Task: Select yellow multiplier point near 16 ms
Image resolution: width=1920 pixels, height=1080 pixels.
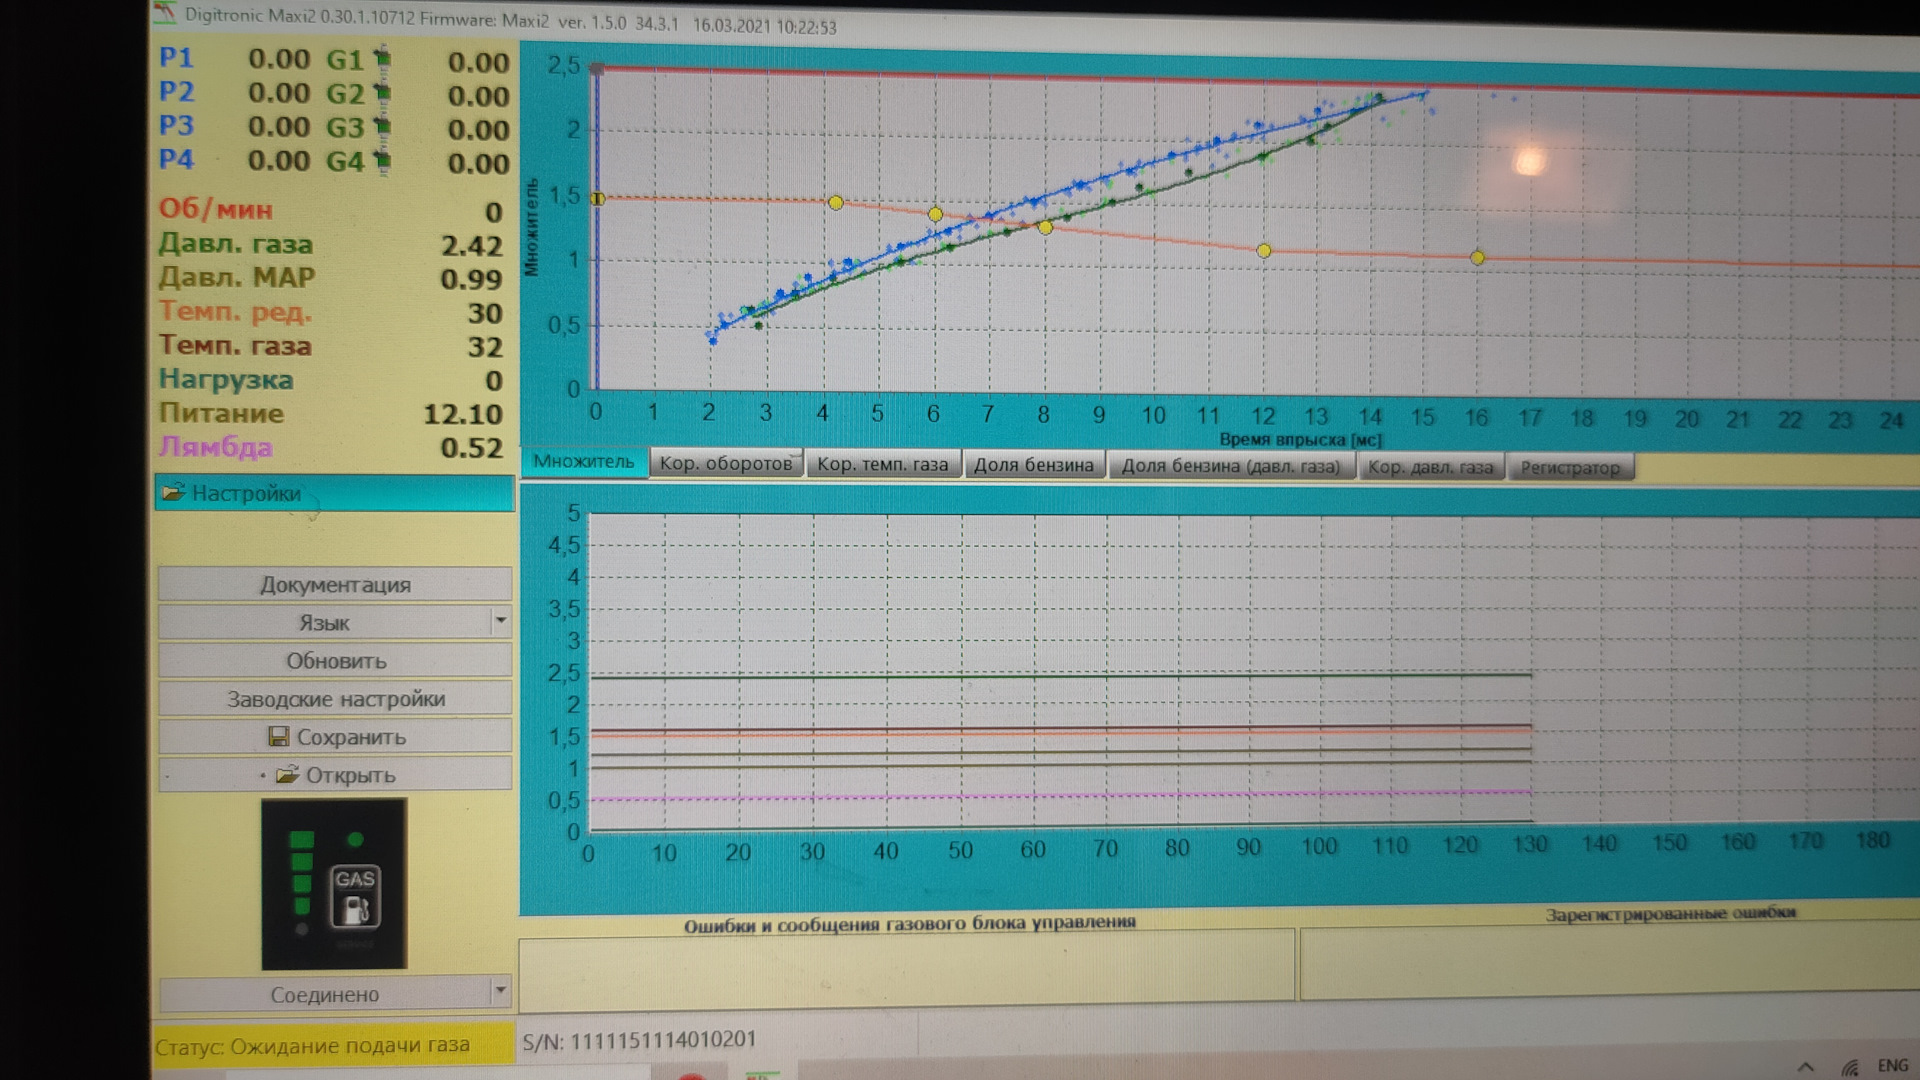Action: 1477,257
